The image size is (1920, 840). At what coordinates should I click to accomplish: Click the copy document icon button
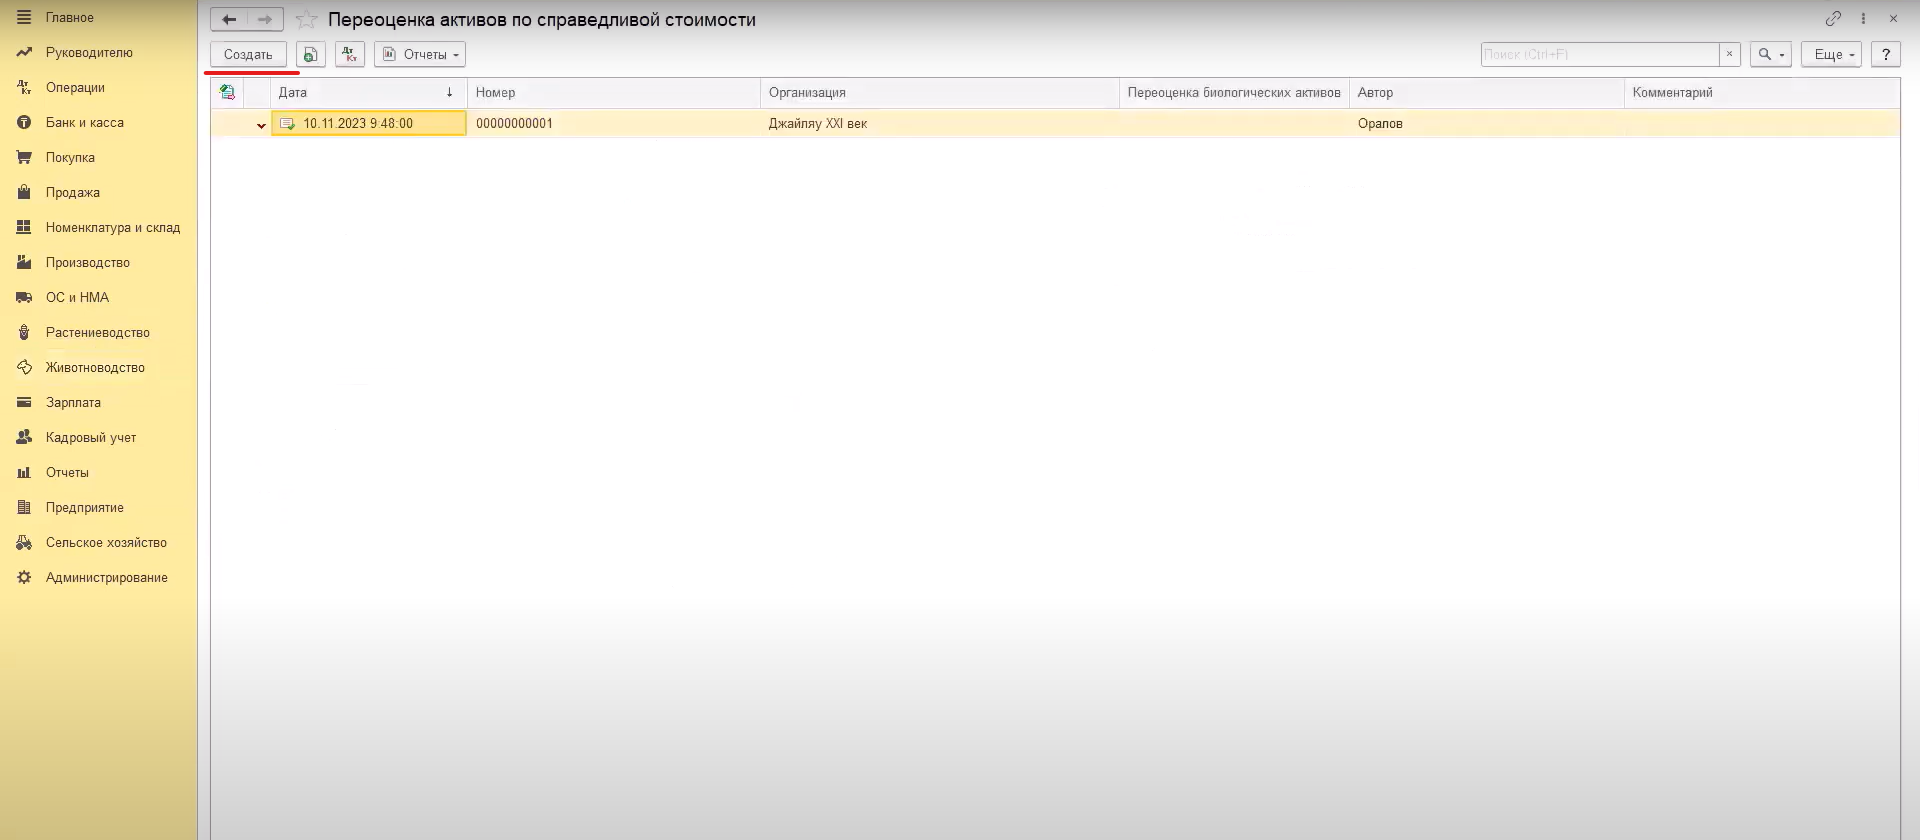click(x=311, y=55)
